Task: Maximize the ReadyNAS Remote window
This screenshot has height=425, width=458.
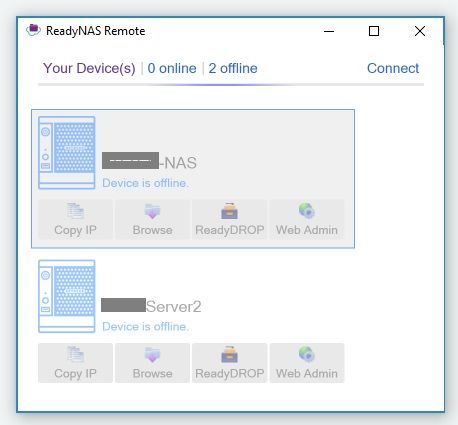Action: pos(374,31)
